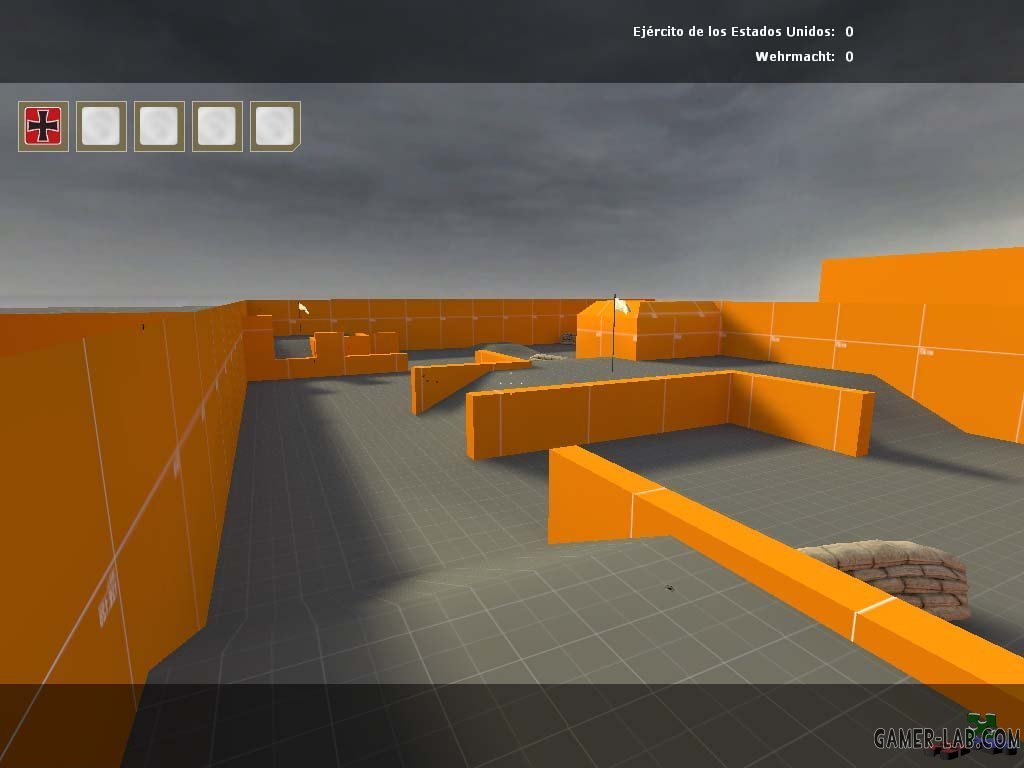Viewport: 1024px width, 768px height.
Task: Click the triangular orange ramp wall
Action: click(445, 384)
